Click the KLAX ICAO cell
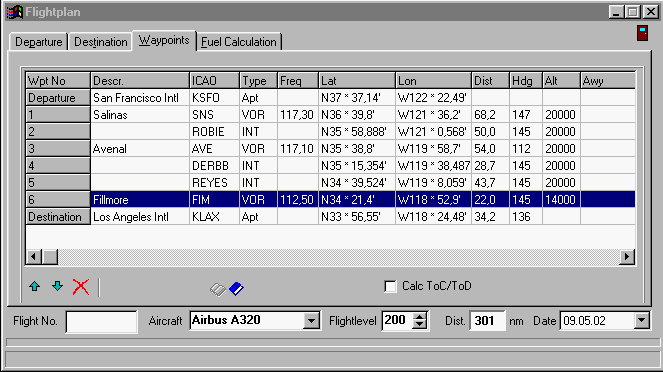 click(214, 217)
